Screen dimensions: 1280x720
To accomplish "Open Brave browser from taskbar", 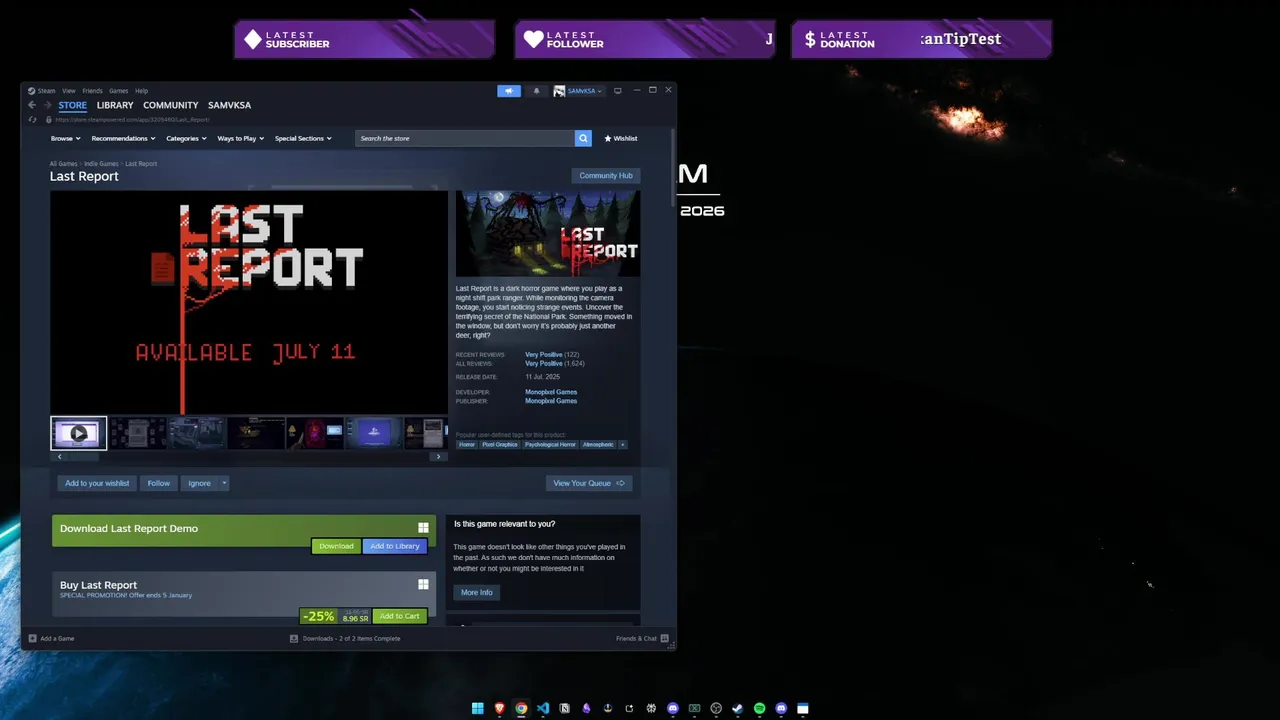I will click(x=500, y=708).
